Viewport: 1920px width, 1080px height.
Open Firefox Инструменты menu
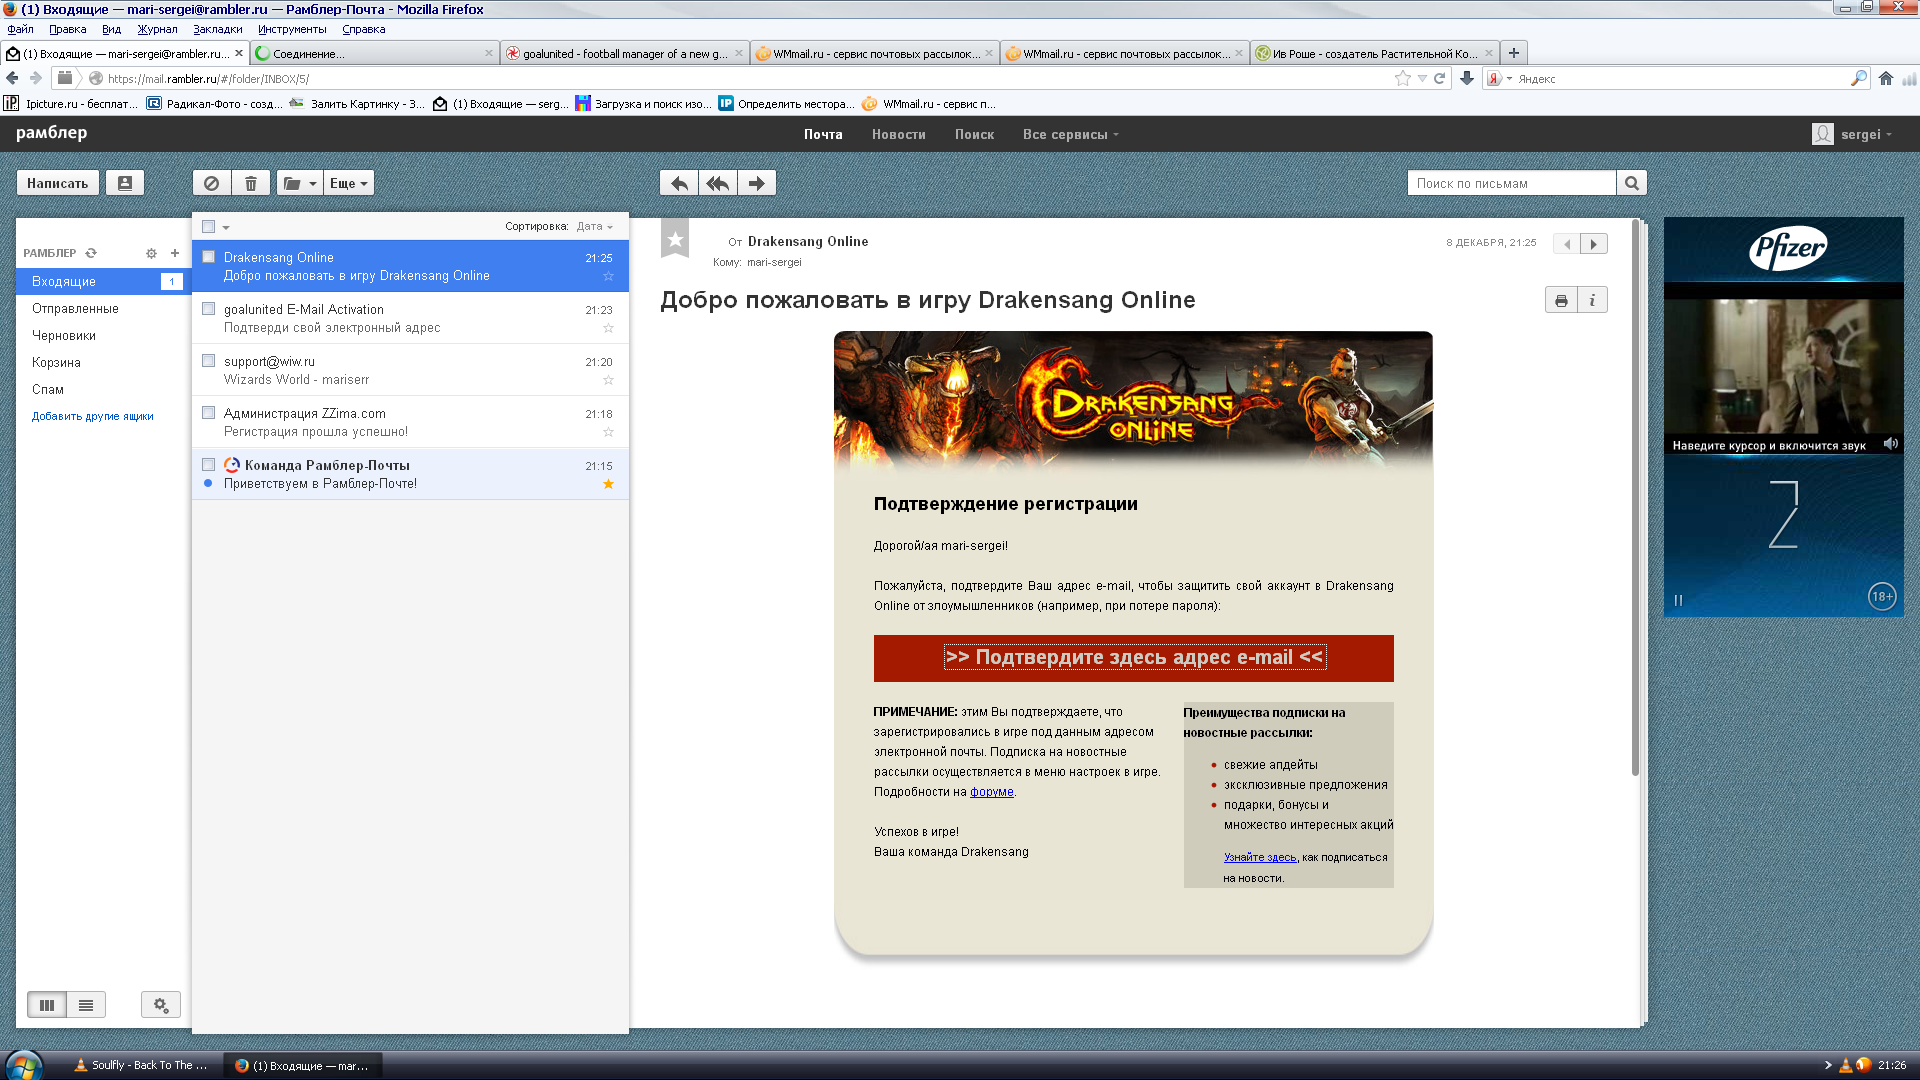coord(292,29)
